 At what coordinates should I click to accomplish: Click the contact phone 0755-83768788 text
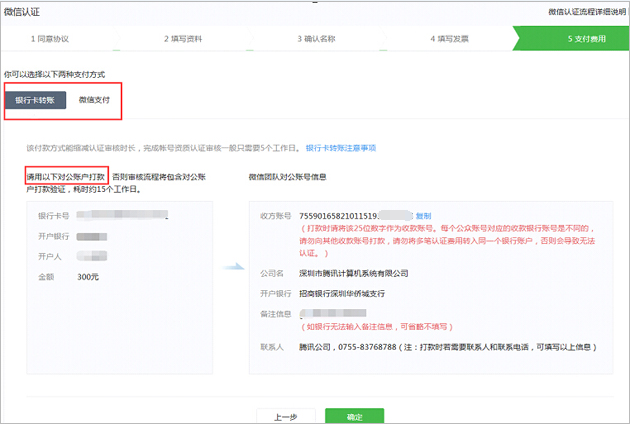(x=367, y=347)
